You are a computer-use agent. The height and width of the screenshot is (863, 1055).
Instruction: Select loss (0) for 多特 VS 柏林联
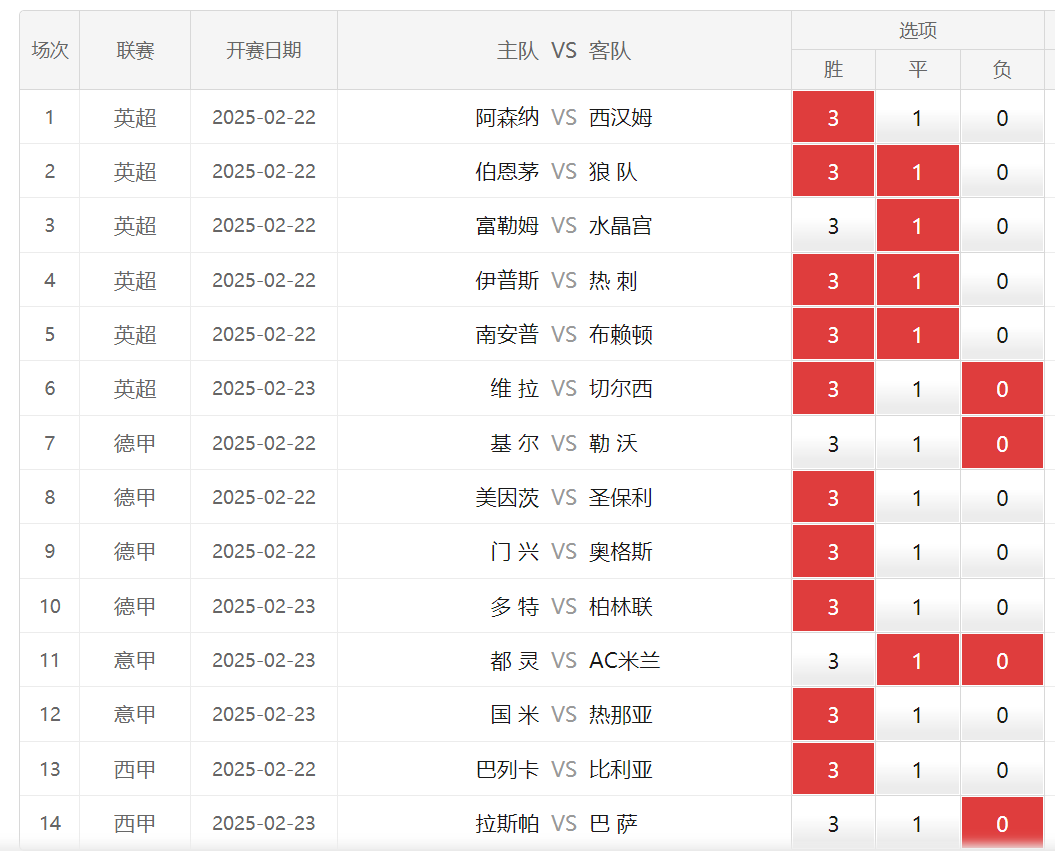[x=1003, y=606]
